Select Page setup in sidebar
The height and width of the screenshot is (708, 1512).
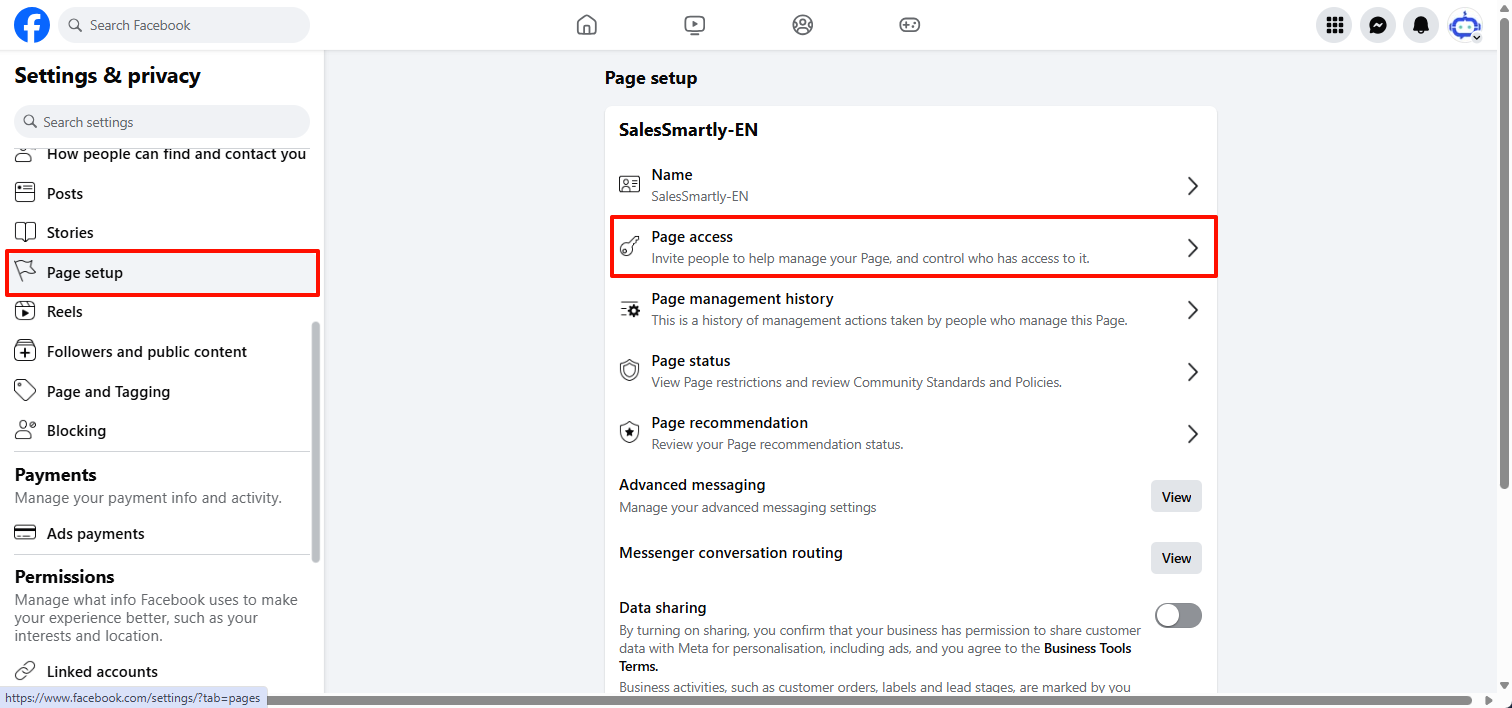click(x=162, y=273)
